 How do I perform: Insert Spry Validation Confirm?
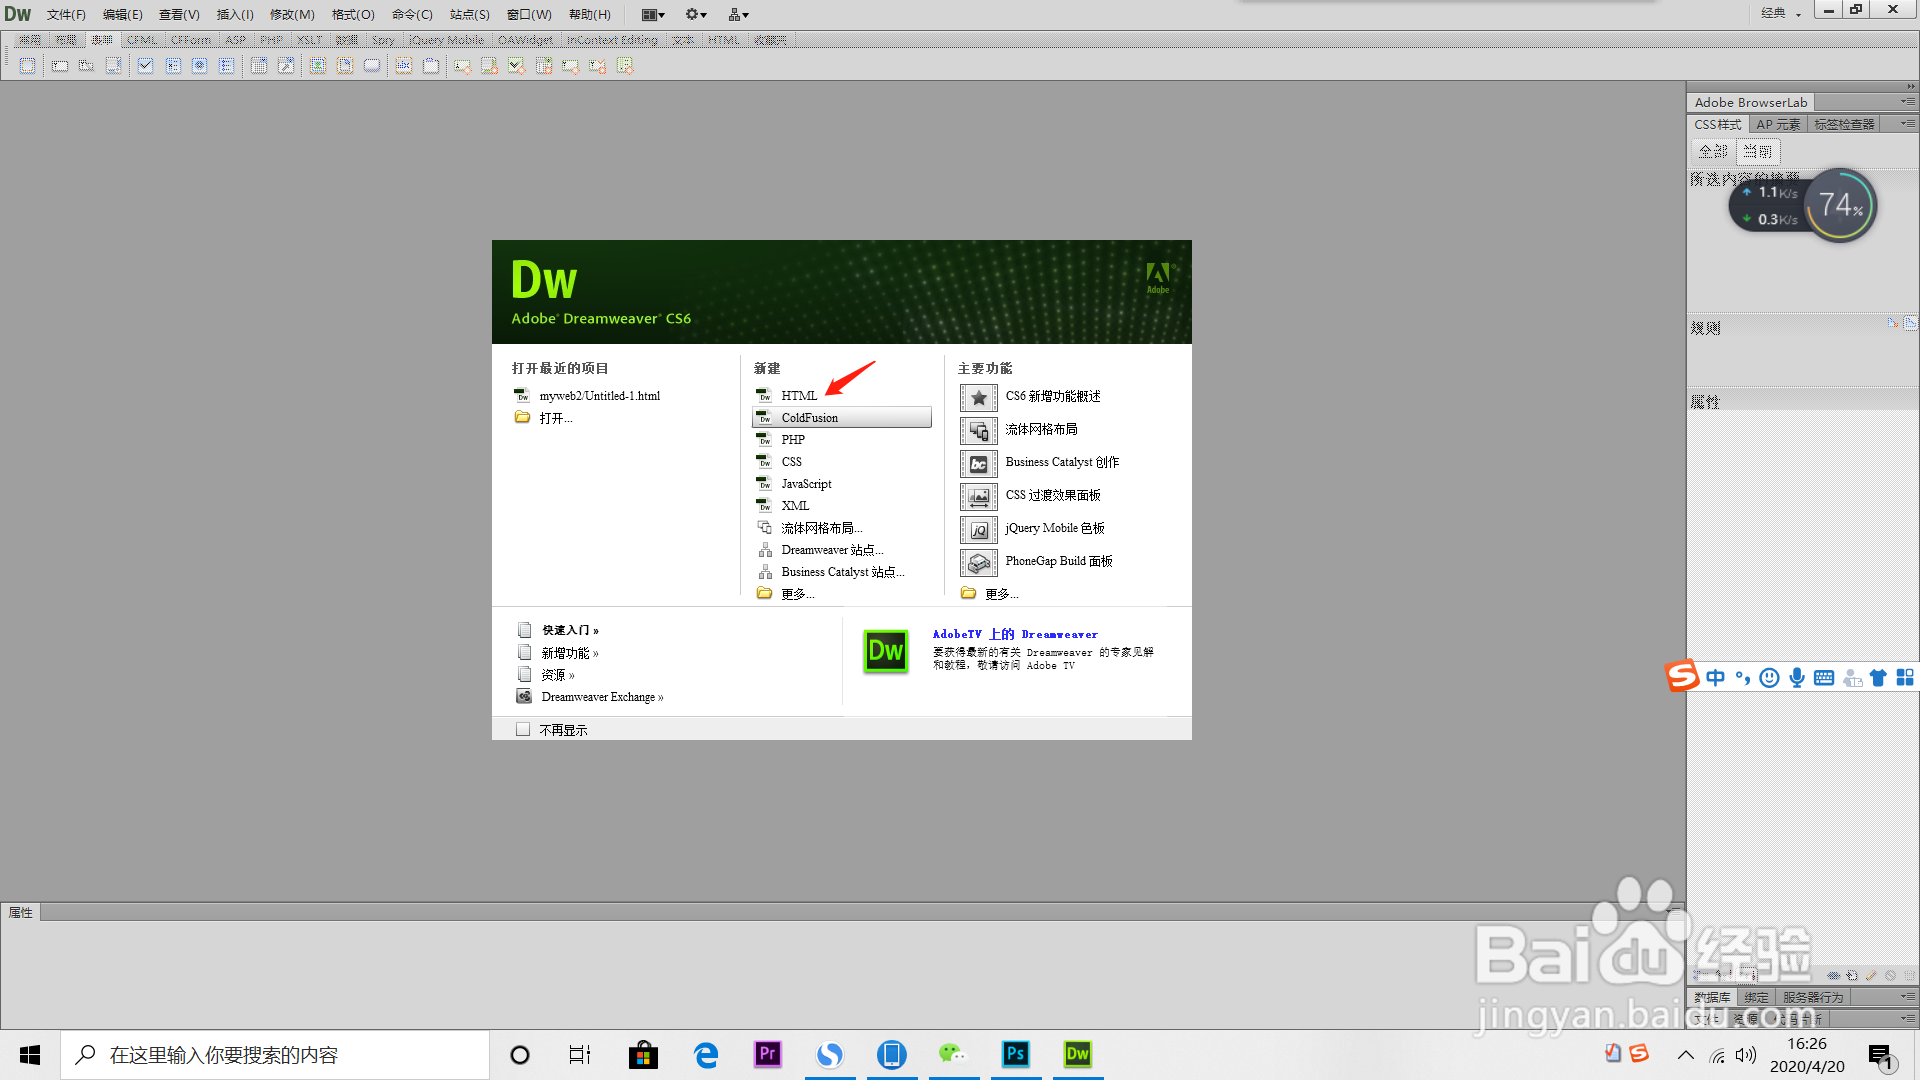click(597, 66)
